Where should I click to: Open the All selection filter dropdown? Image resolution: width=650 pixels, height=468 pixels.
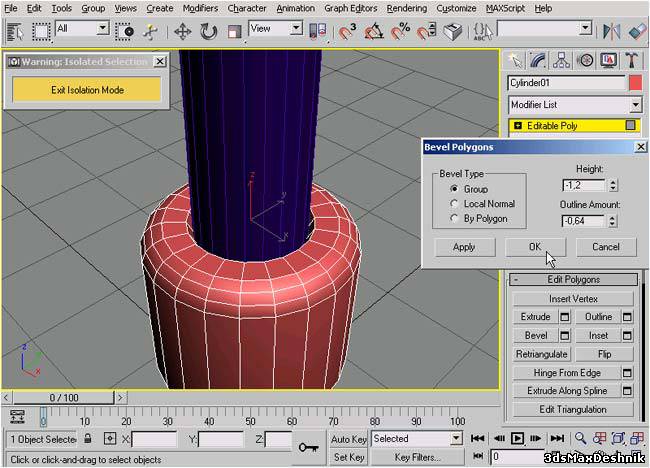coord(102,28)
